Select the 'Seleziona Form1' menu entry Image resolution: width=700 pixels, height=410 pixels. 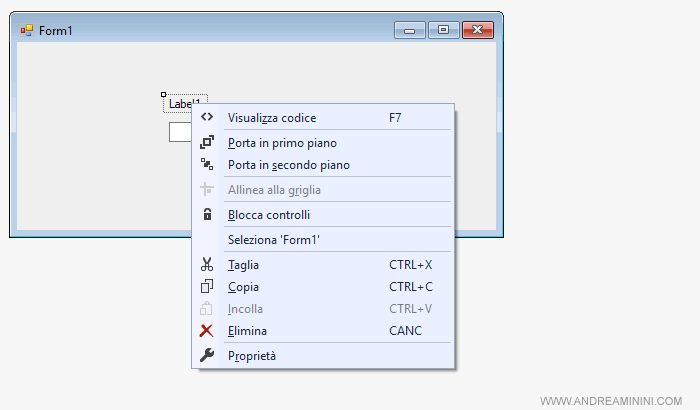[x=273, y=240]
